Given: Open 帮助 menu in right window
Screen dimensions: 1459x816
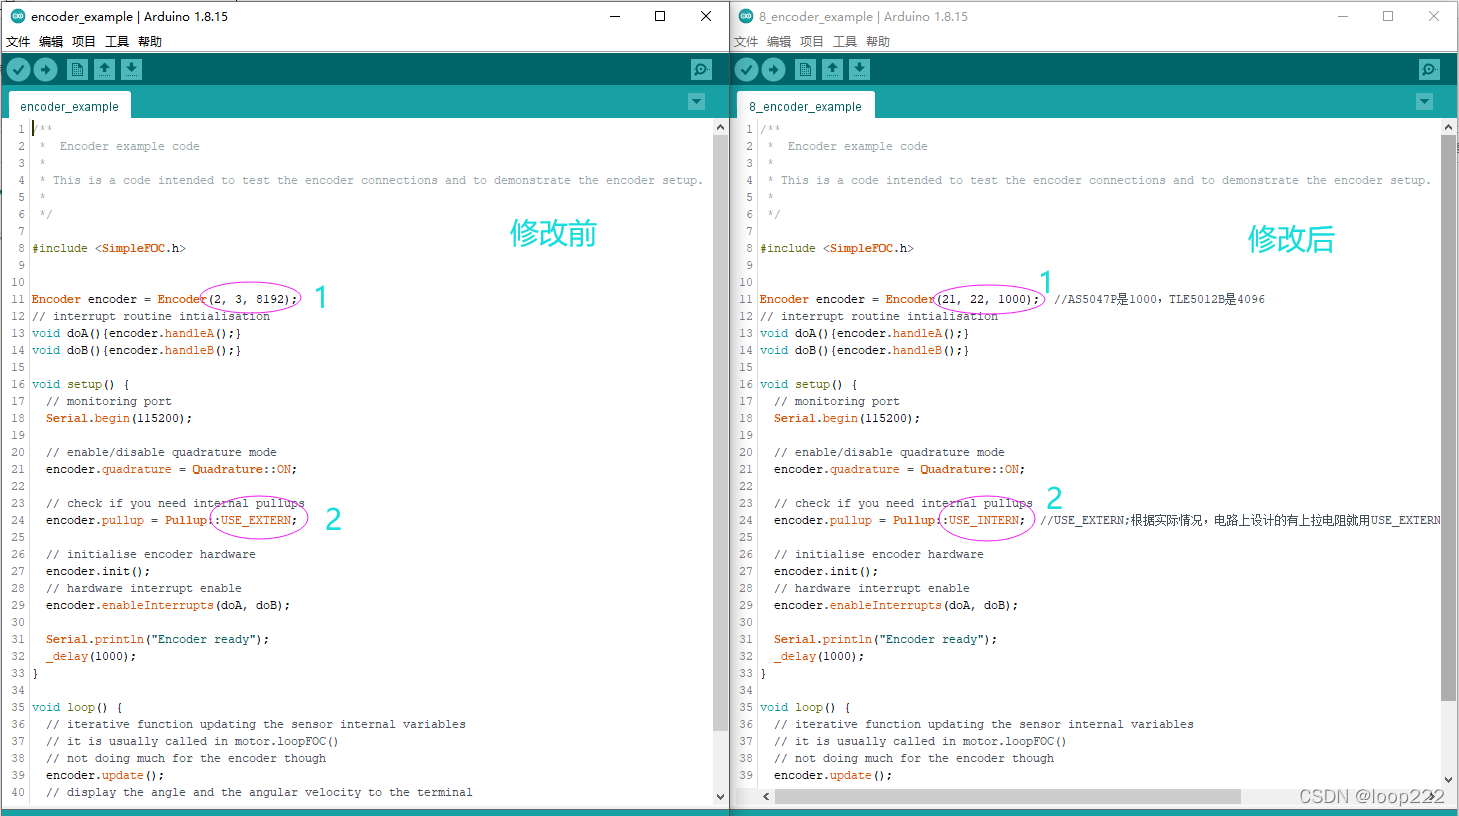Looking at the screenshot, I should tap(878, 41).
